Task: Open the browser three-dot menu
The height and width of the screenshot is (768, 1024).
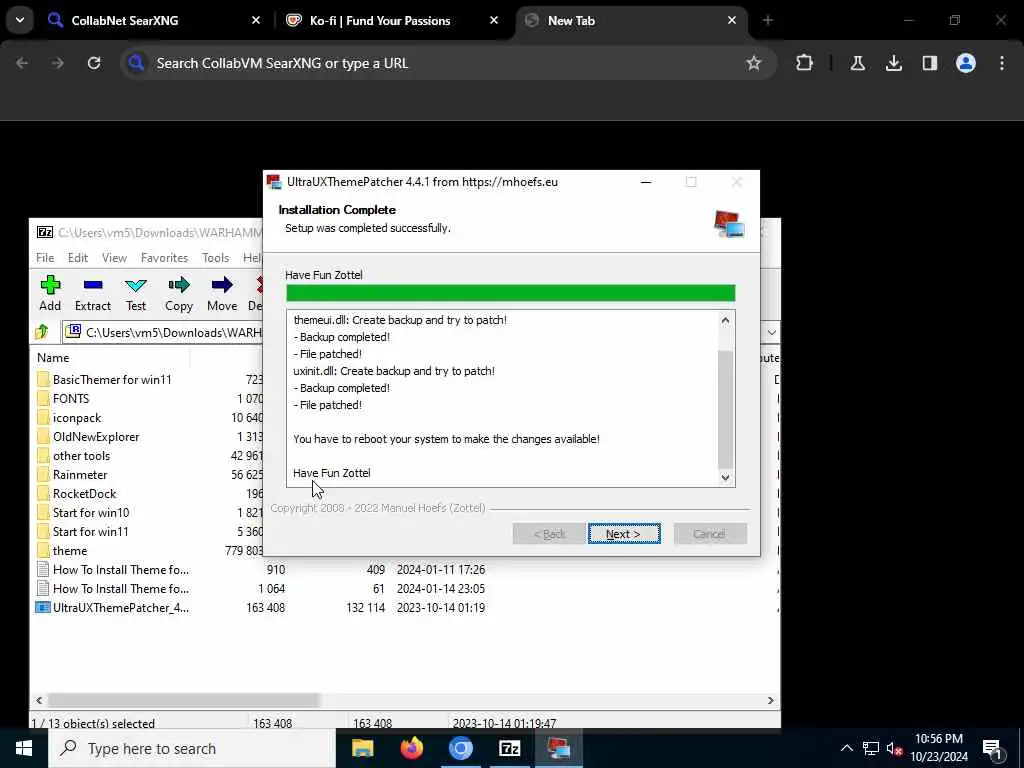Action: tap(1002, 63)
